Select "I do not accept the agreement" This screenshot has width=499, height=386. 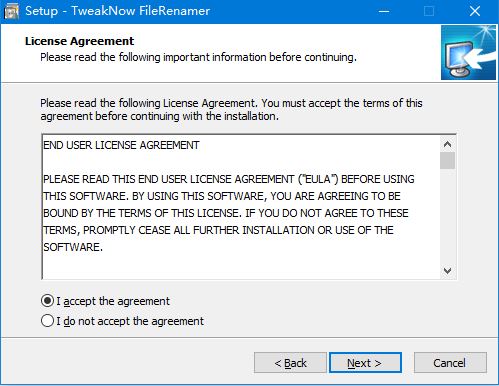click(122, 321)
